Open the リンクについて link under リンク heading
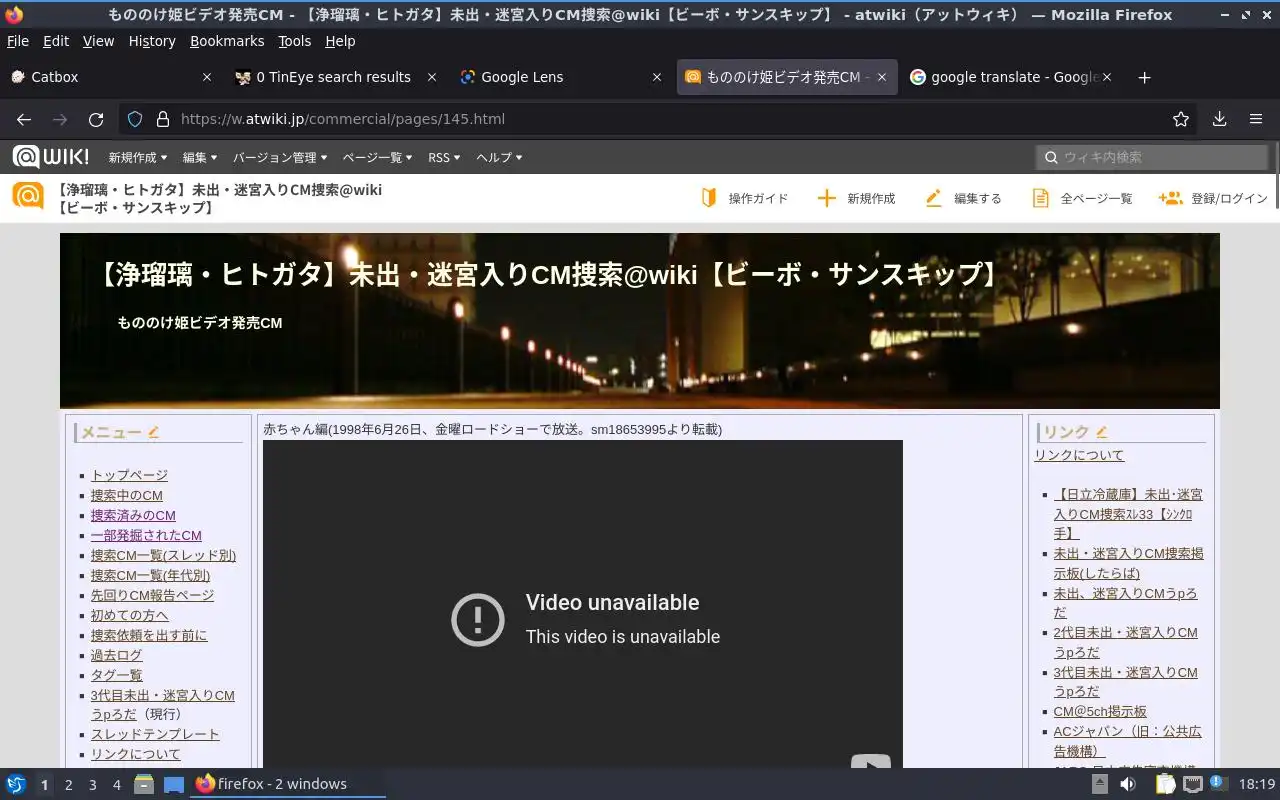Screen dimensions: 1280x800 (1079, 455)
